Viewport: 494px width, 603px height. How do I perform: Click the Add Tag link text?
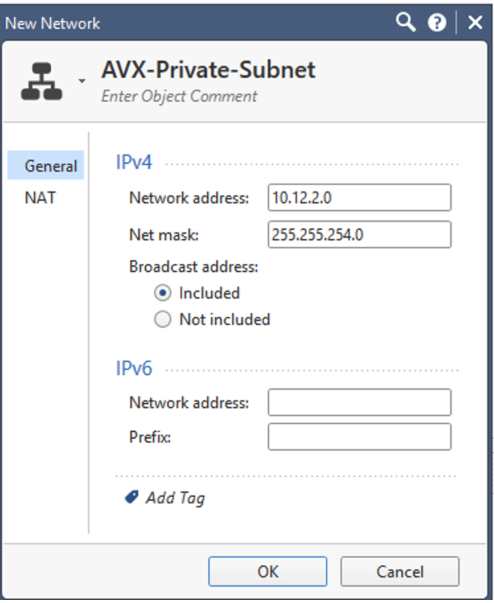[x=175, y=498]
